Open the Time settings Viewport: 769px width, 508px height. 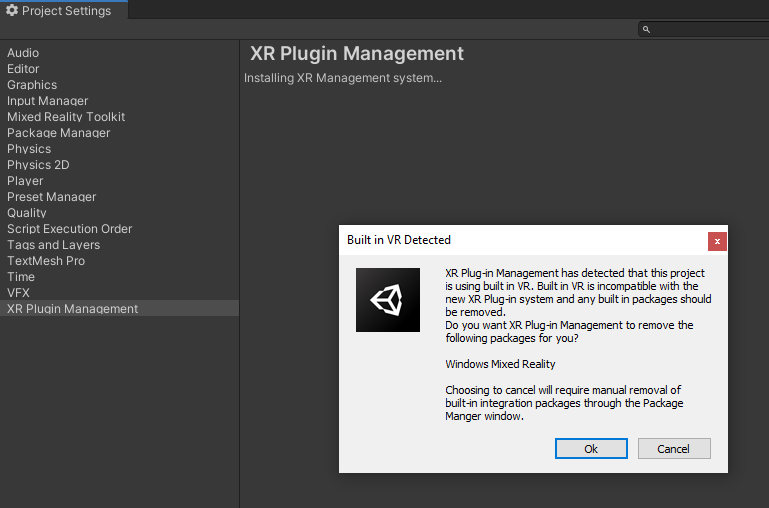[x=119, y=277]
